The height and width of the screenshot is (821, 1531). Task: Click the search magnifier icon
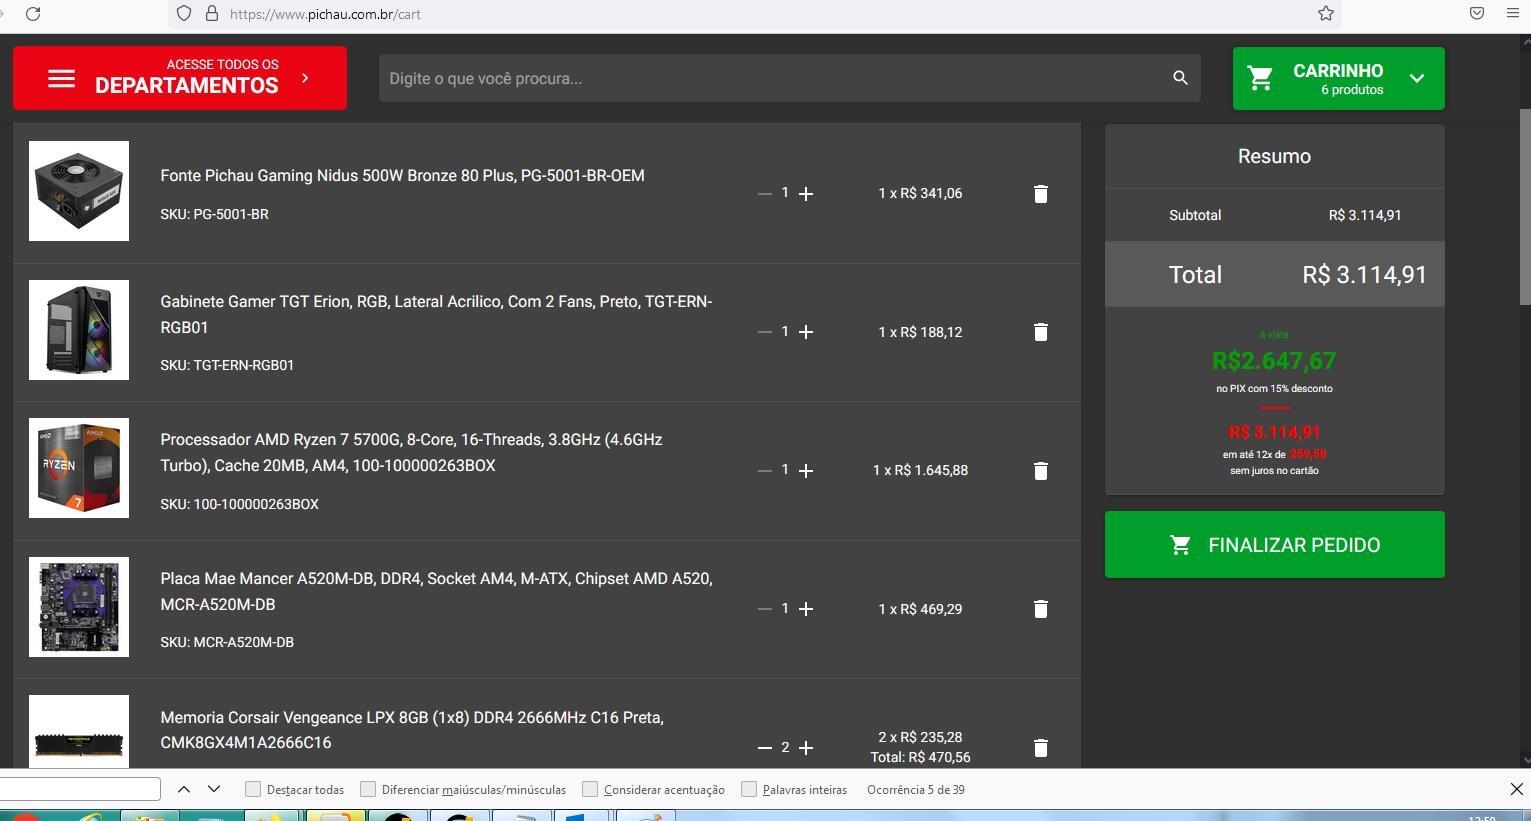coord(1180,78)
